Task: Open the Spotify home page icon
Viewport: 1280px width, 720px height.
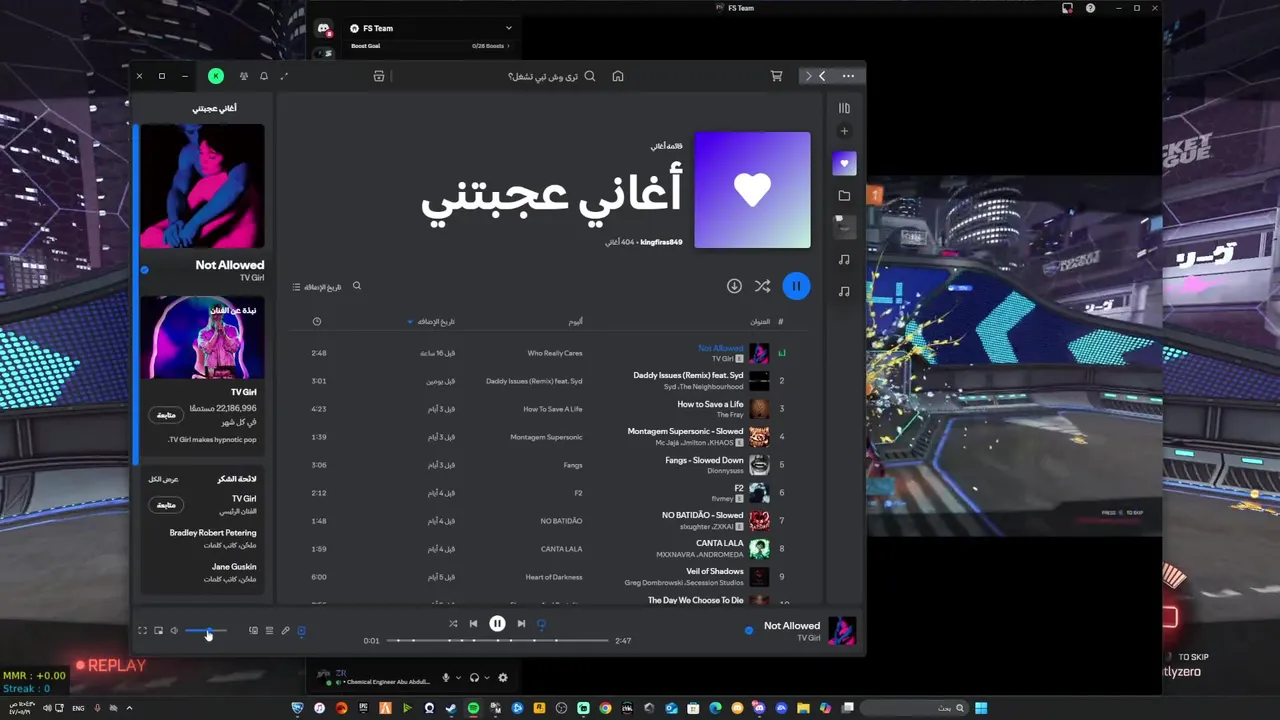Action: pyautogui.click(x=618, y=76)
